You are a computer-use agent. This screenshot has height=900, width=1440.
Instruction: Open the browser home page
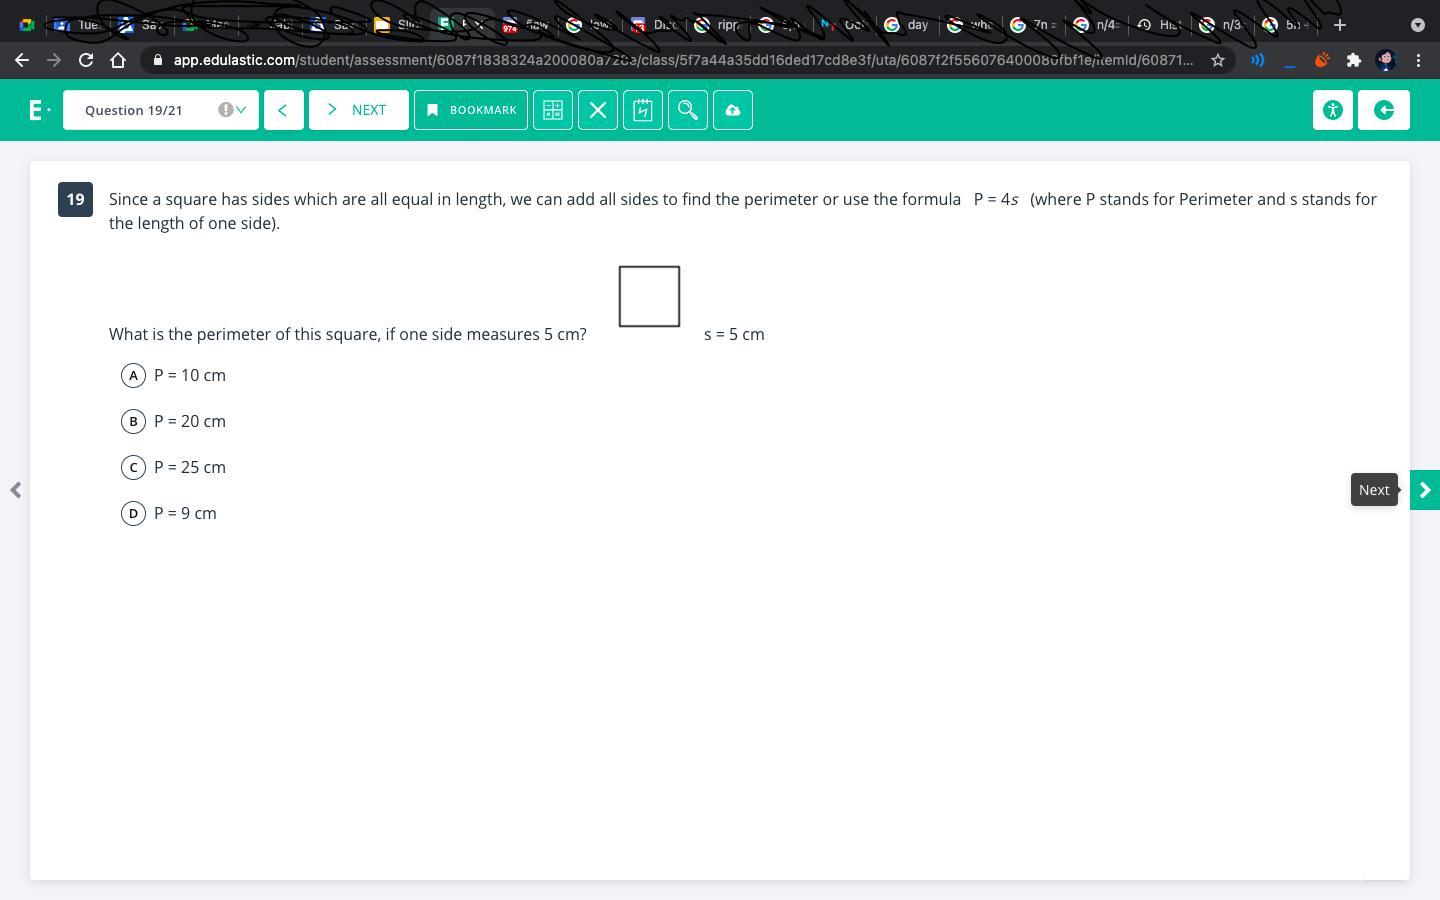[x=118, y=60]
